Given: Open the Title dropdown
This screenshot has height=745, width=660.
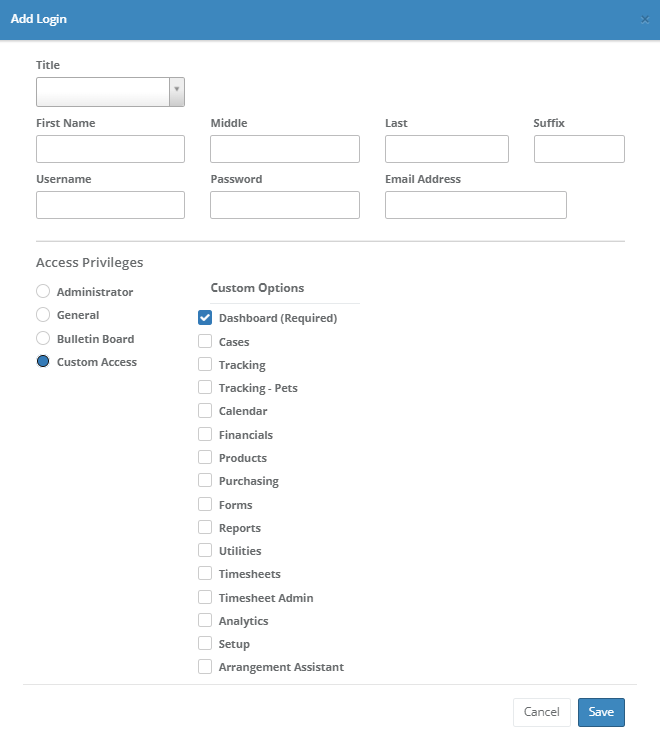Looking at the screenshot, I should click(x=110, y=92).
